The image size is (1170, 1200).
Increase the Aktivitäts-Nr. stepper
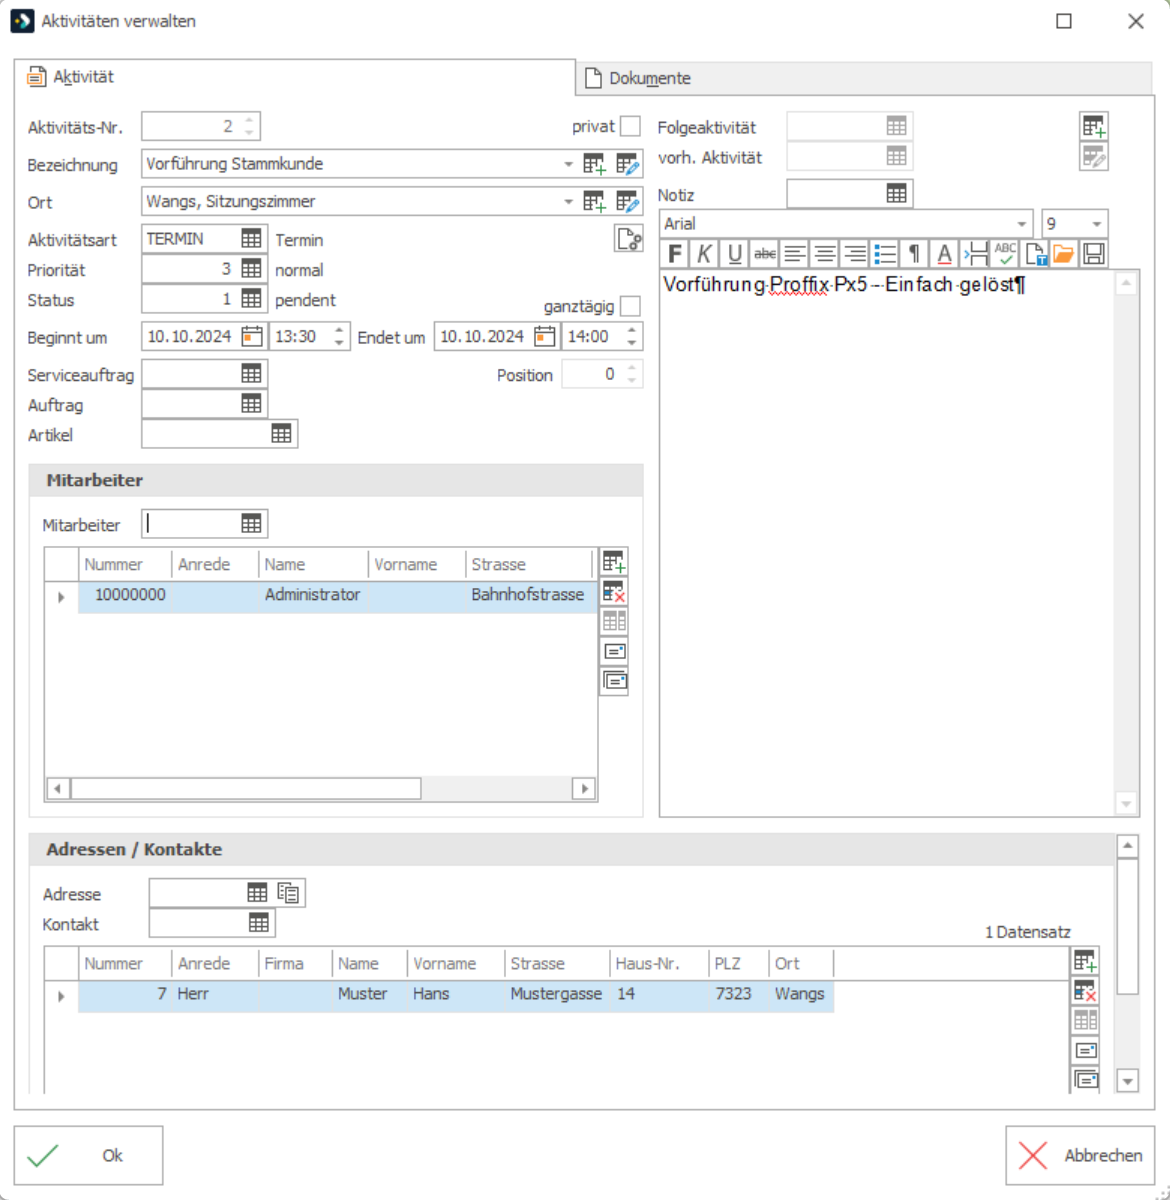coord(249,120)
